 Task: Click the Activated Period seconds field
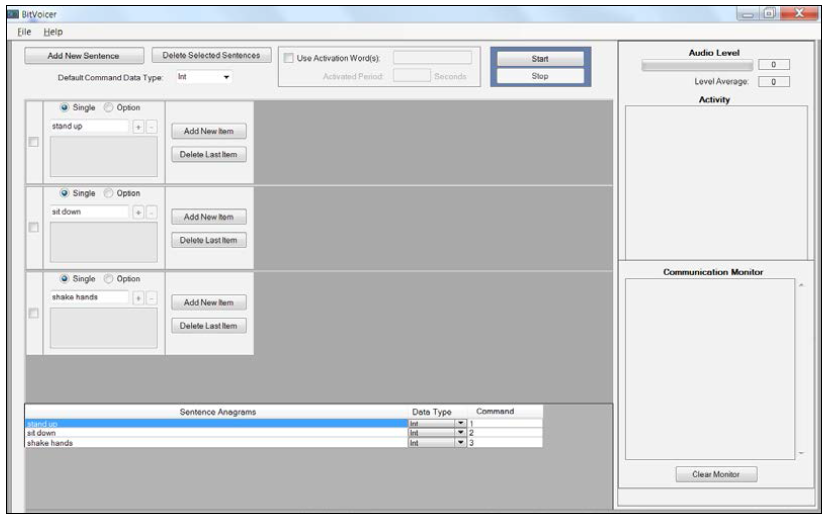tap(412, 76)
